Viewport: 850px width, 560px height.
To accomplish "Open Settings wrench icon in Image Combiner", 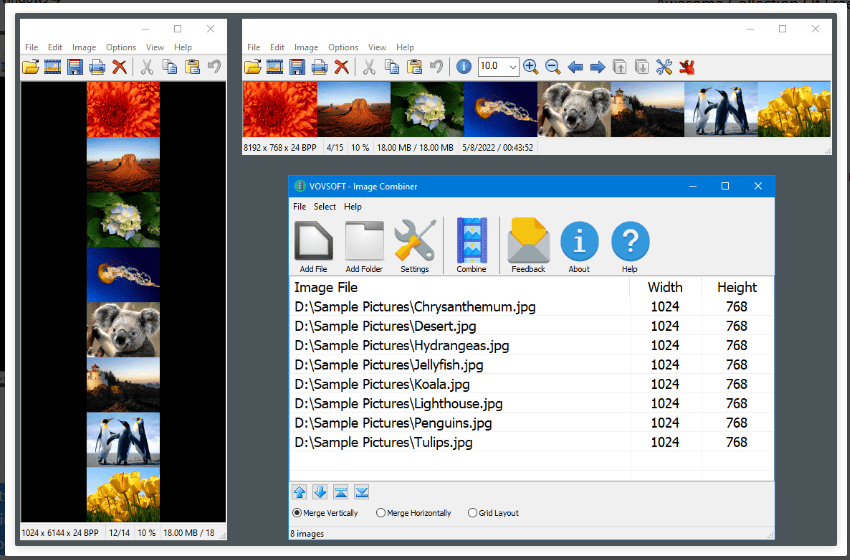I will [x=415, y=246].
